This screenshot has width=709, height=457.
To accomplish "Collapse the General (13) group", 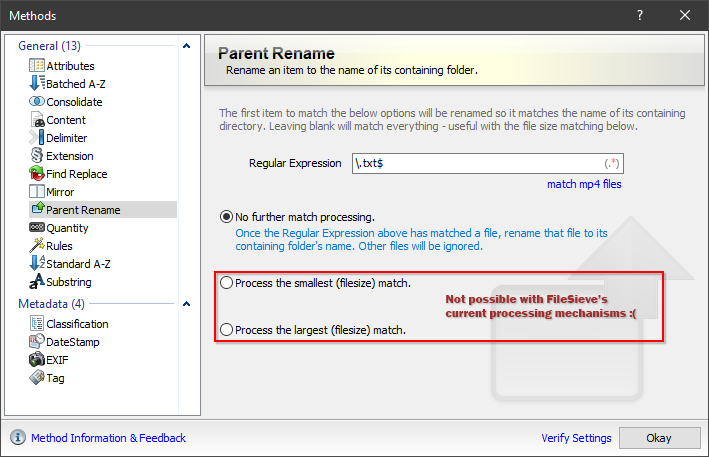I will pos(185,45).
